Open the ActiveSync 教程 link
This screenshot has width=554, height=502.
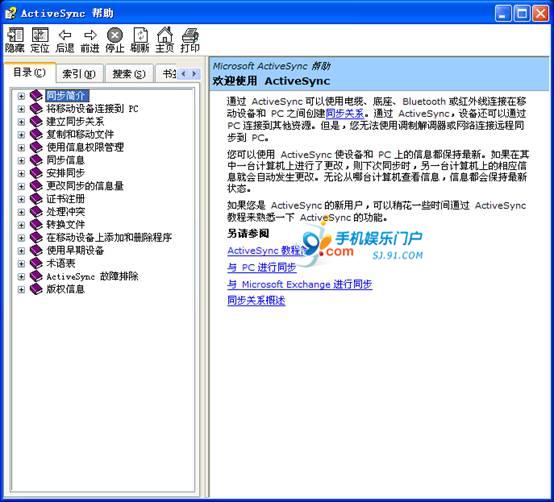(x=266, y=250)
